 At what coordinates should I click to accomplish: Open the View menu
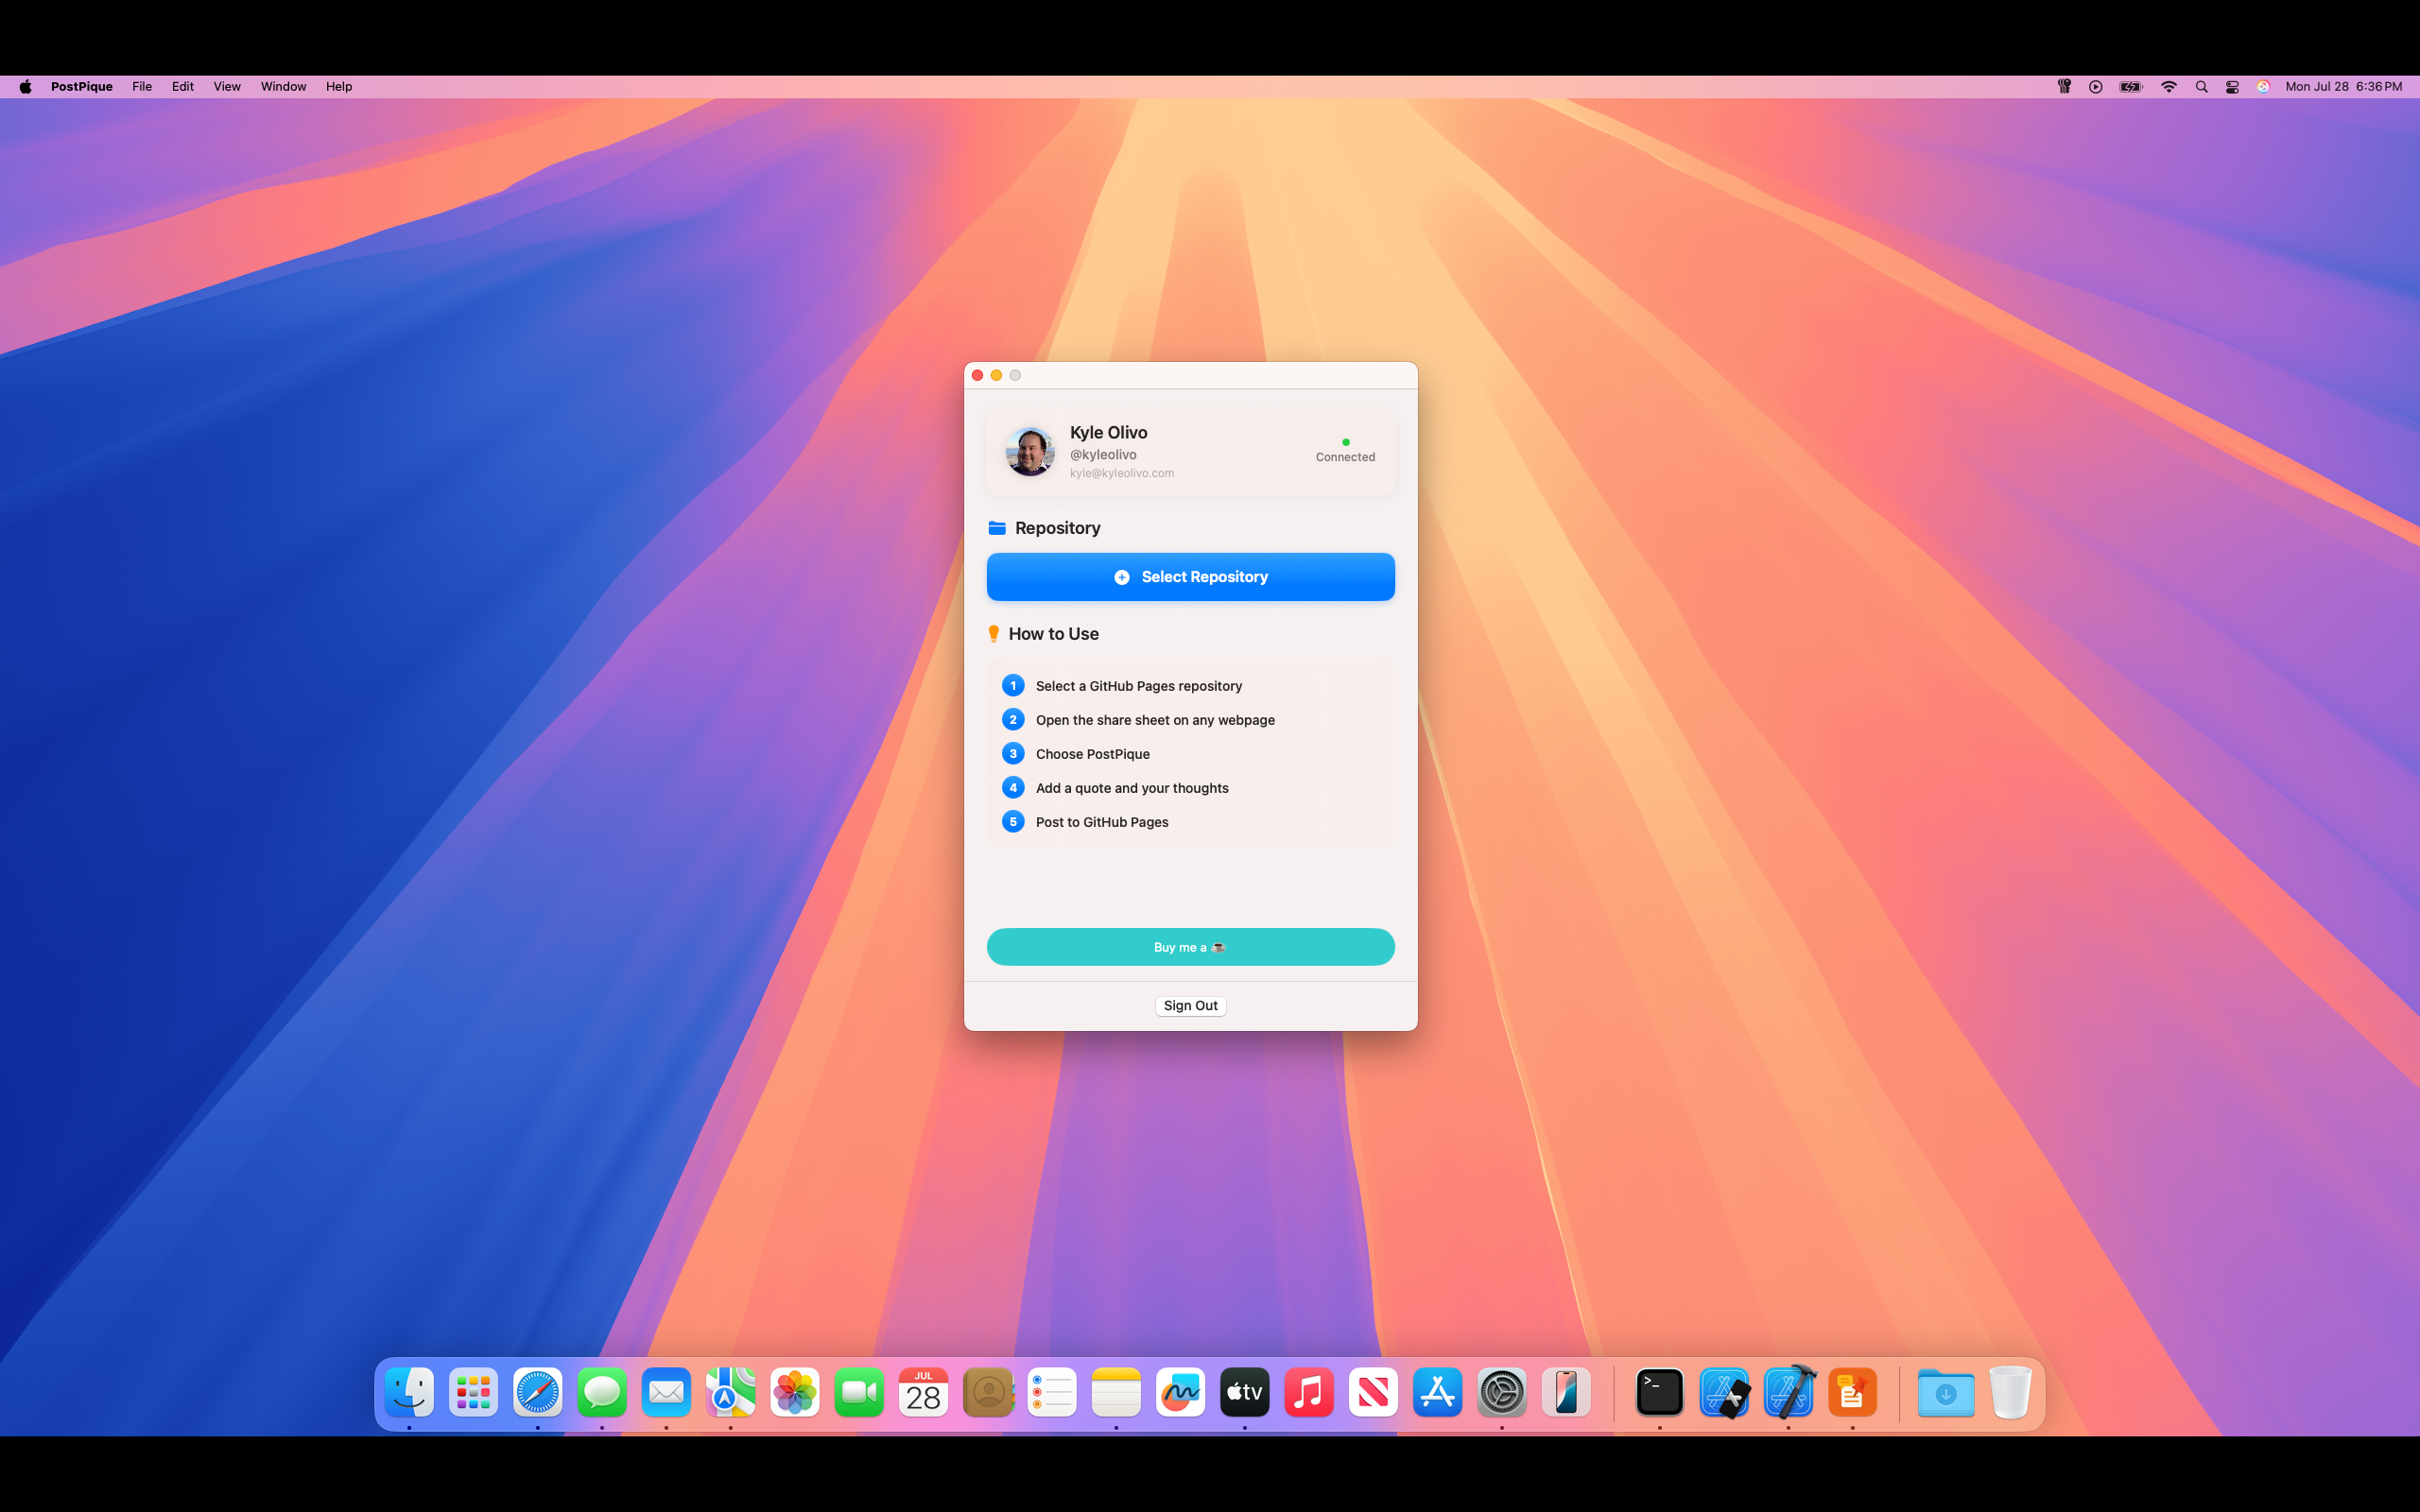pos(227,87)
